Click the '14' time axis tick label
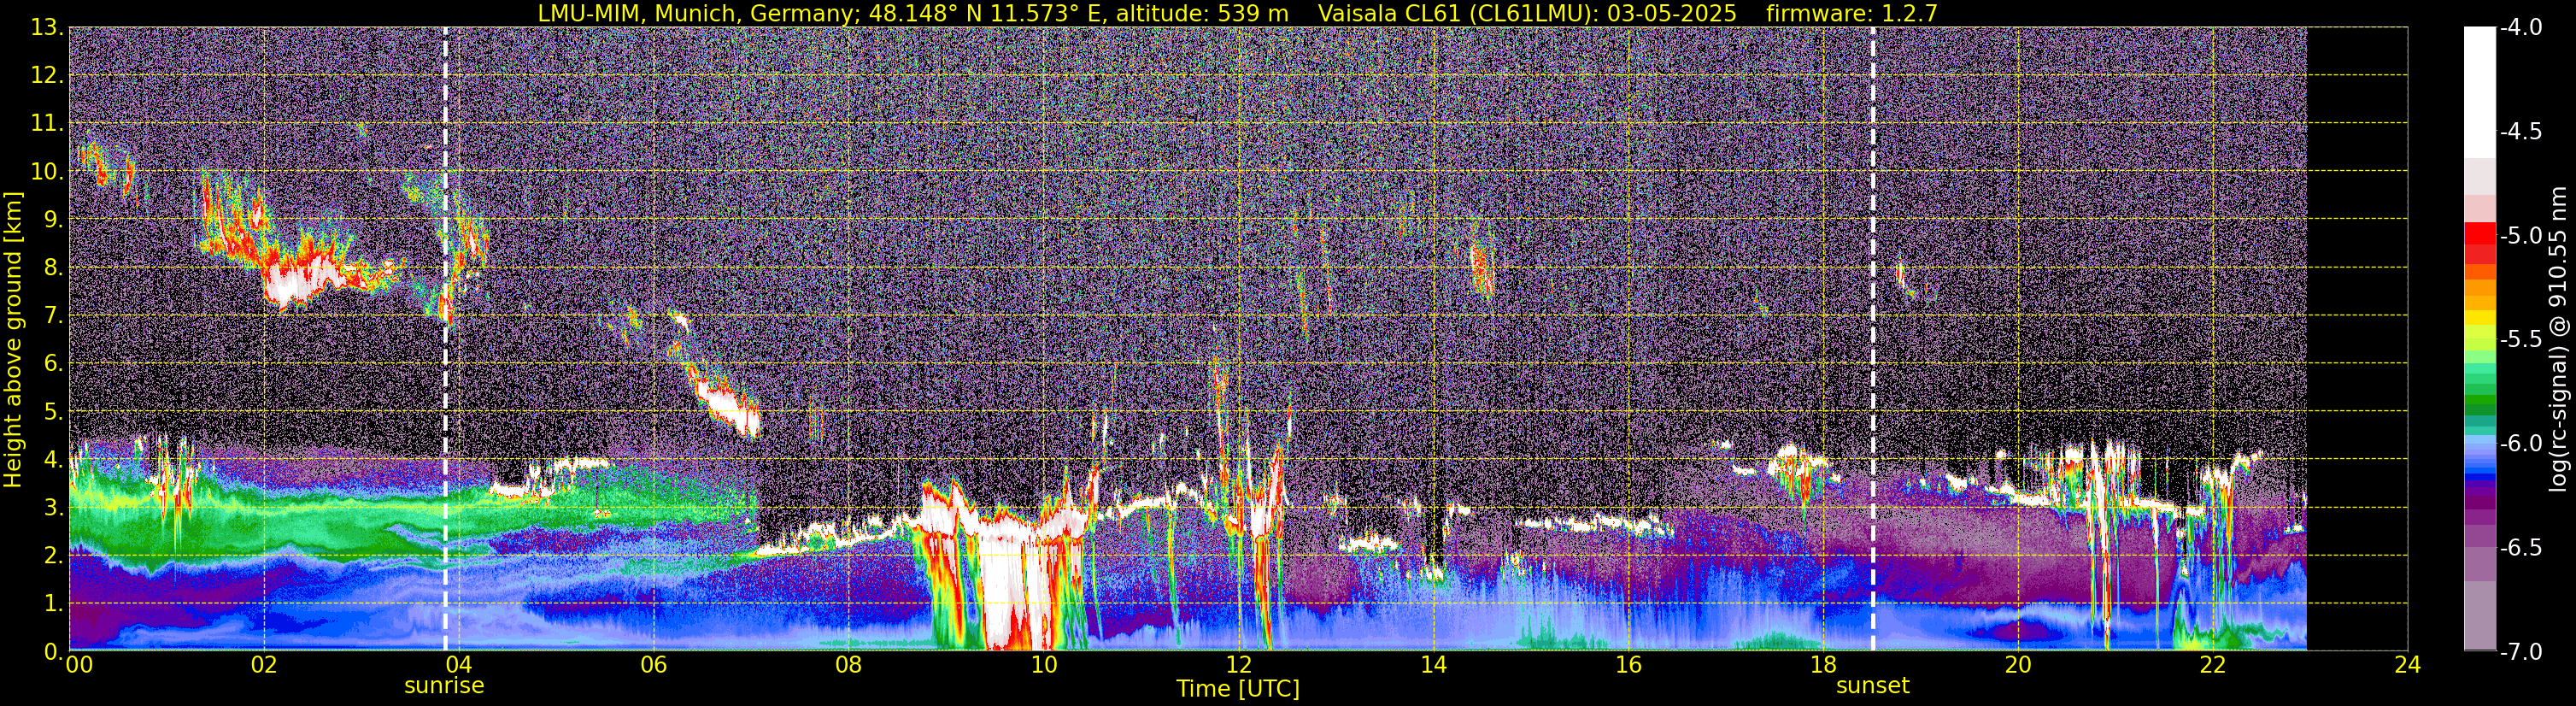The image size is (2576, 706). coord(1433,665)
